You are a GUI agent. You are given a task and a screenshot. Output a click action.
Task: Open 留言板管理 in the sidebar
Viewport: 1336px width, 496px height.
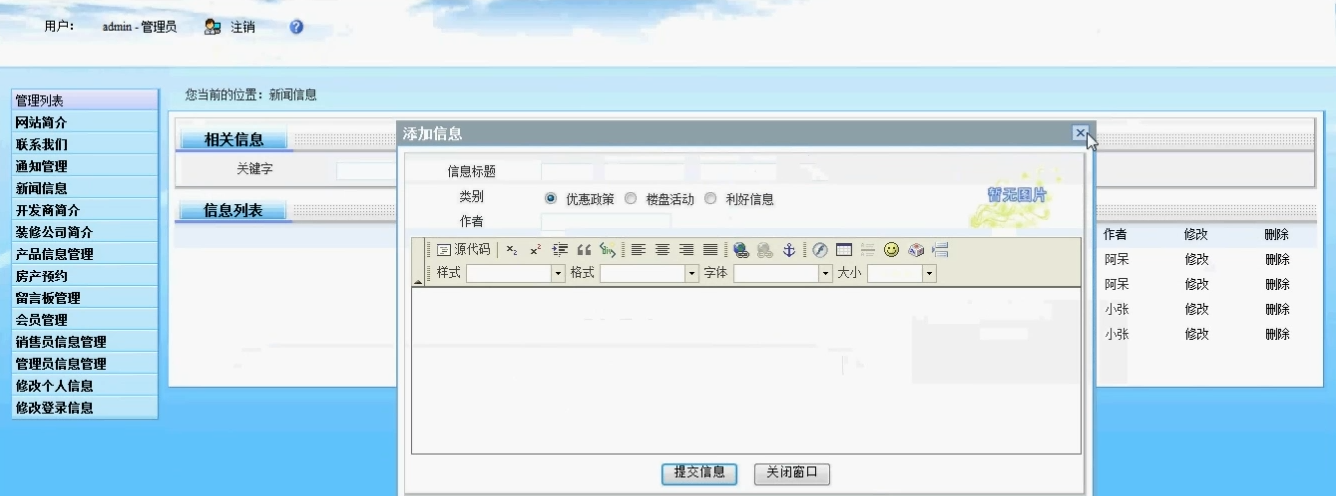tap(85, 298)
